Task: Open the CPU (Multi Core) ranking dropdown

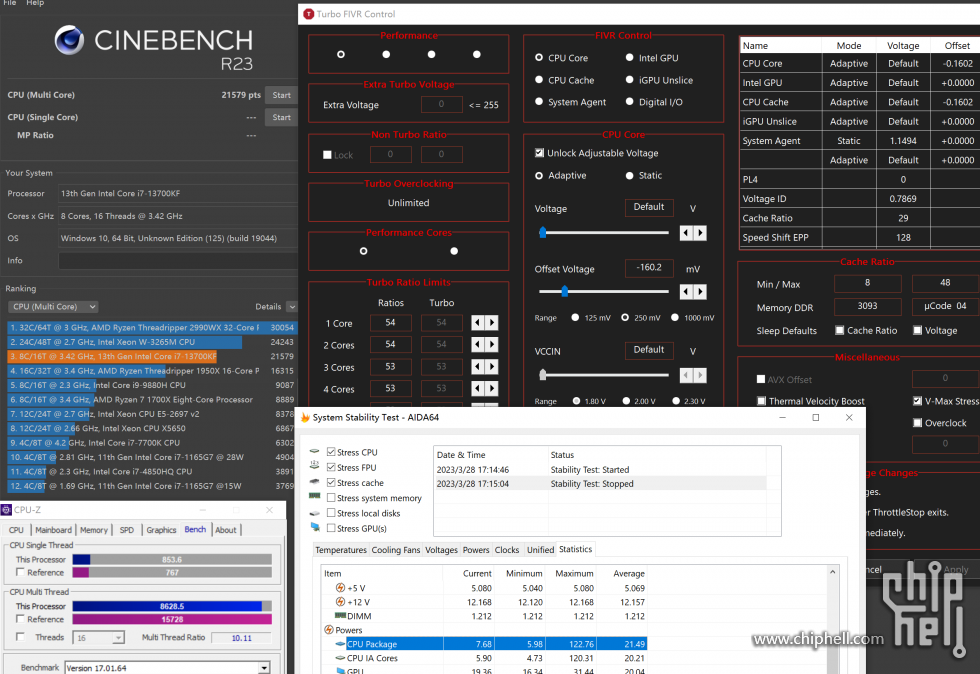Action: pyautogui.click(x=53, y=306)
